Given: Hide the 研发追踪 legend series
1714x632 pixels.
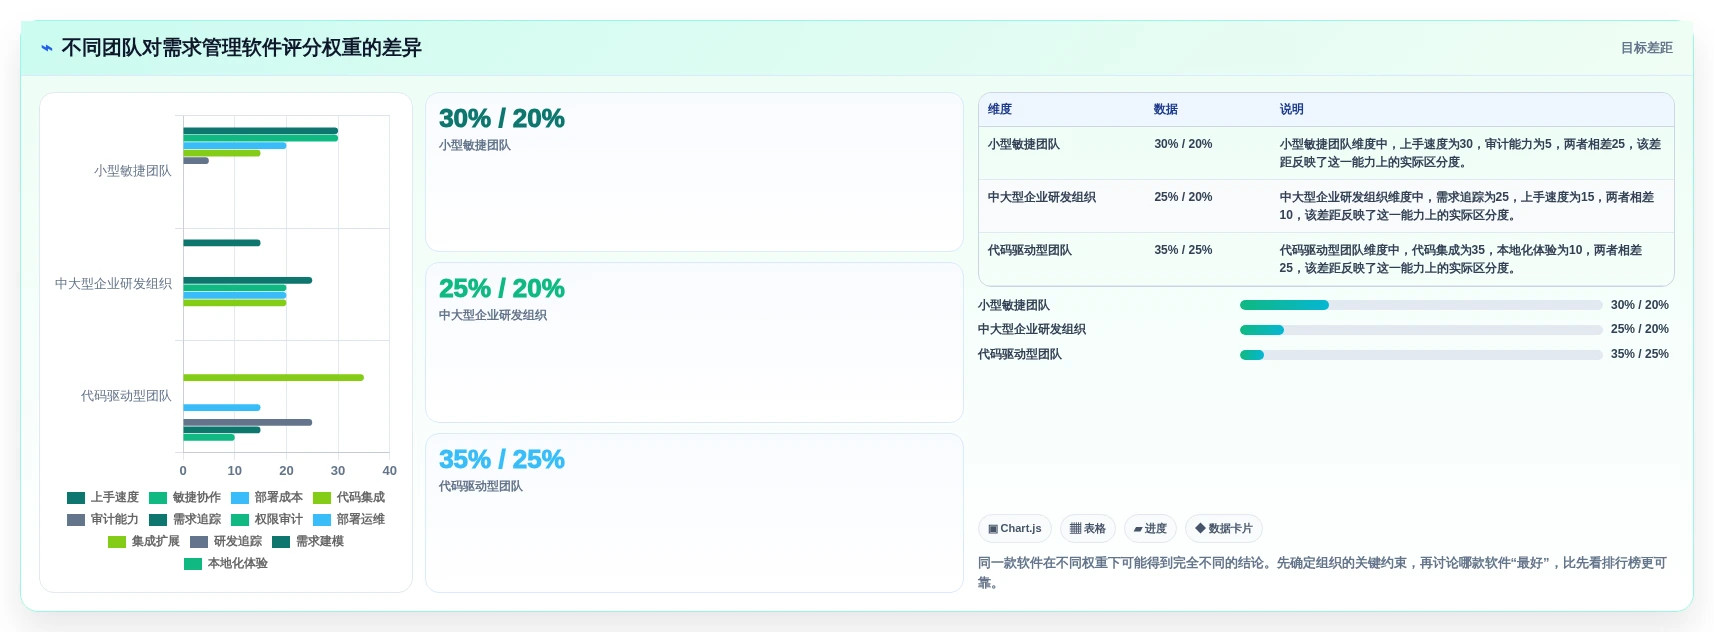Looking at the screenshot, I should pos(226,541).
